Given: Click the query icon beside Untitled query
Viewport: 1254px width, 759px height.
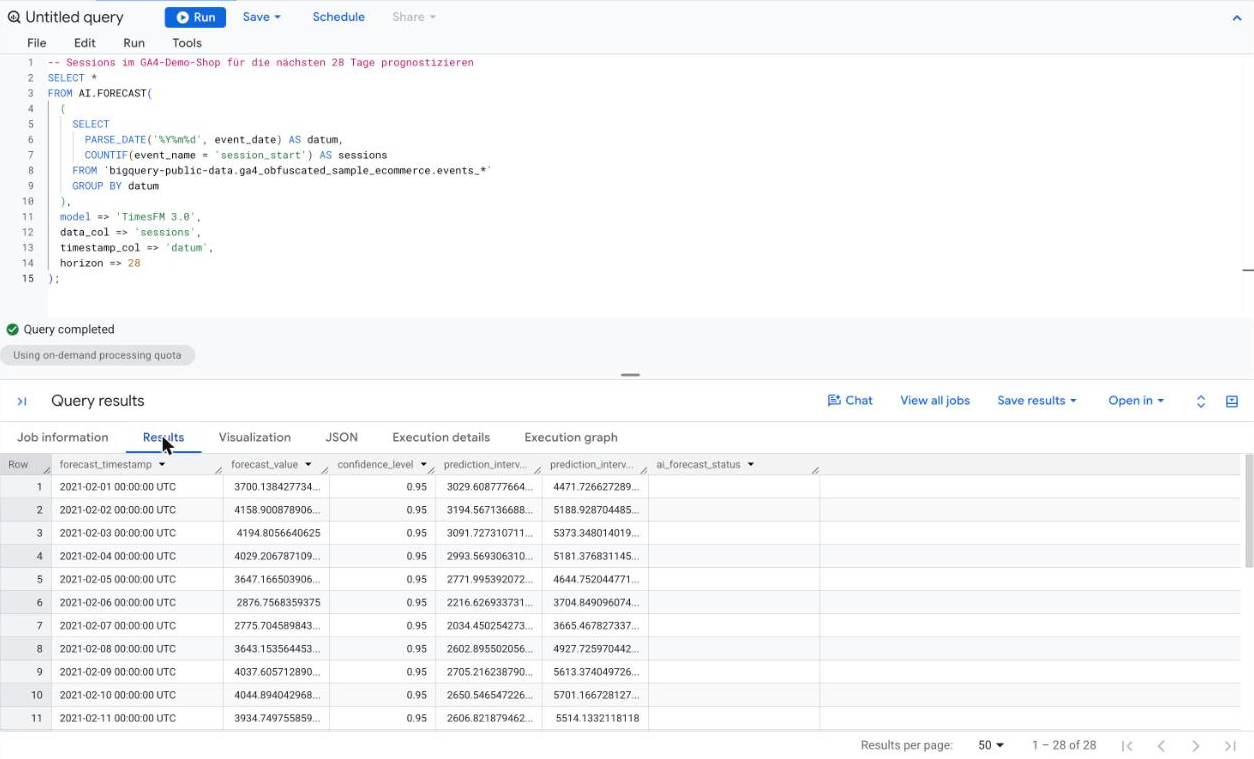Looking at the screenshot, I should click(14, 17).
